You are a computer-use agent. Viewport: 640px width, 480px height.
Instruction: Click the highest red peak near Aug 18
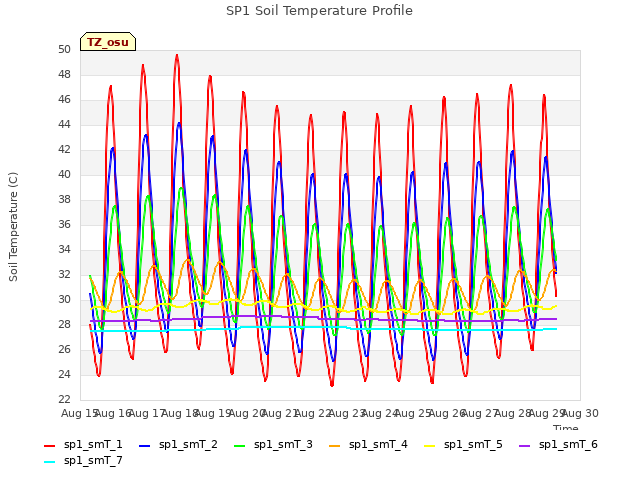(177, 55)
